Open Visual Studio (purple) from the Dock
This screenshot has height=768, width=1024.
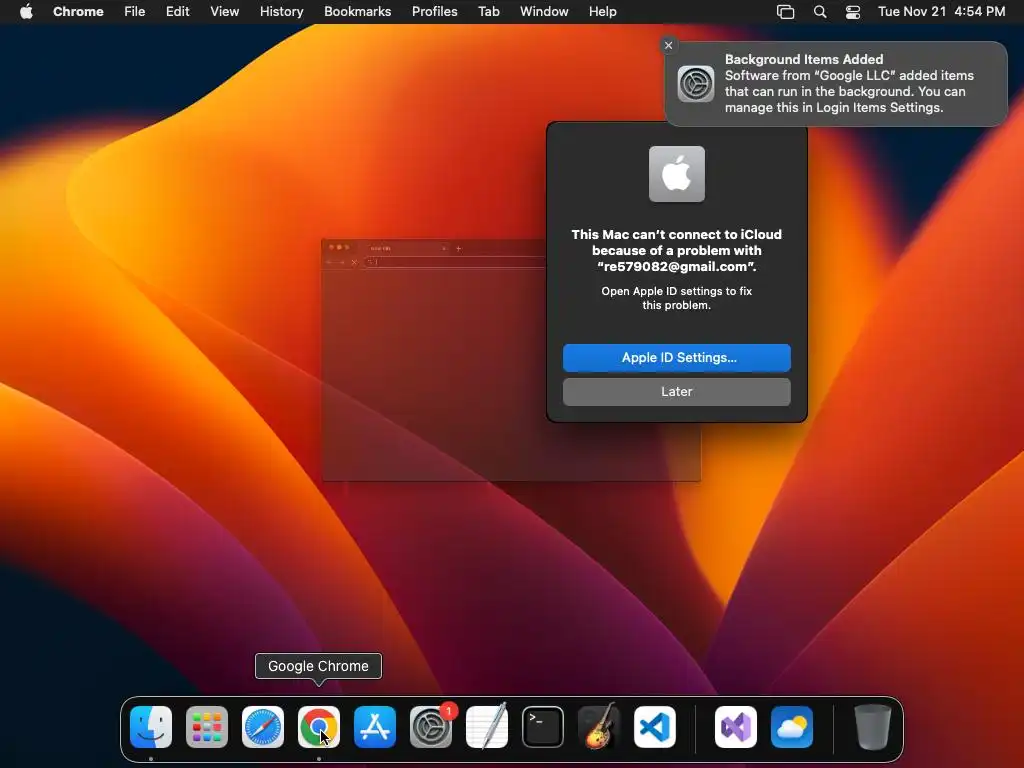click(736, 727)
